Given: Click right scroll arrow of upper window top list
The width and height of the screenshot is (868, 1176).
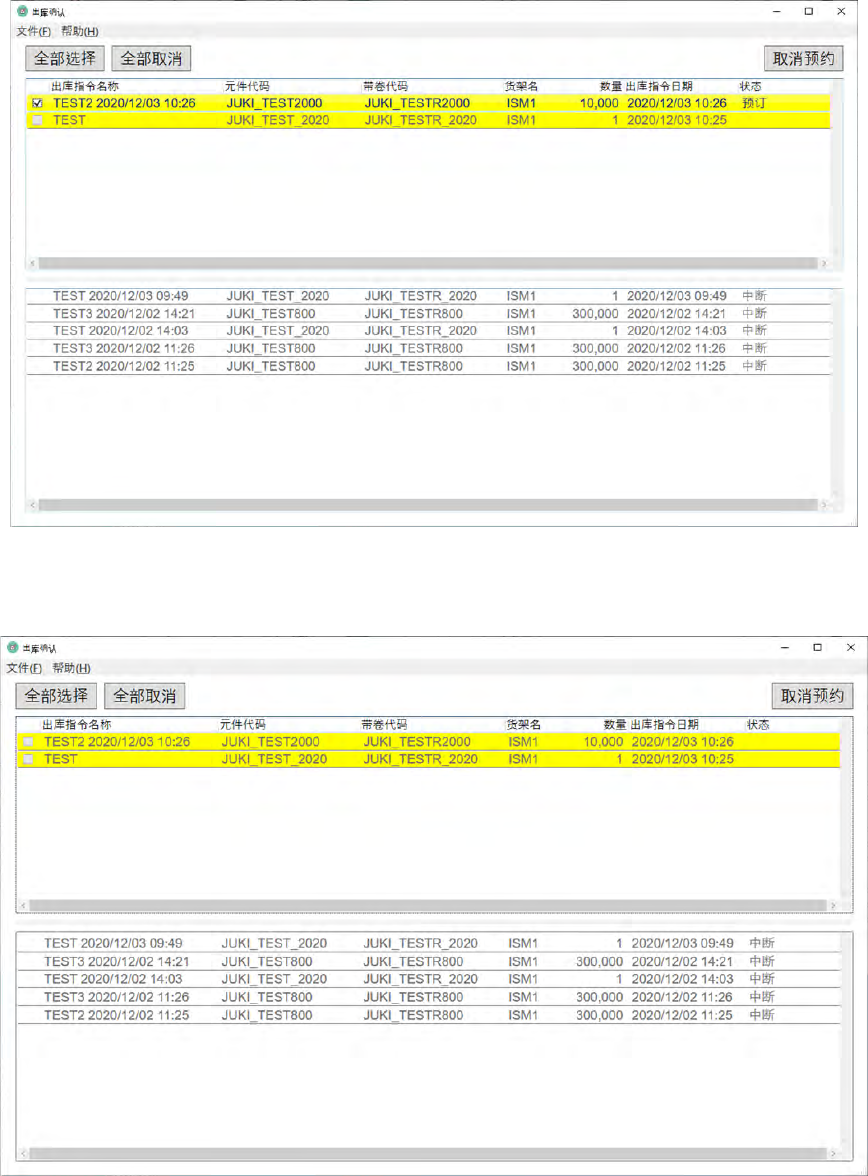Looking at the screenshot, I should pyautogui.click(x=824, y=263).
